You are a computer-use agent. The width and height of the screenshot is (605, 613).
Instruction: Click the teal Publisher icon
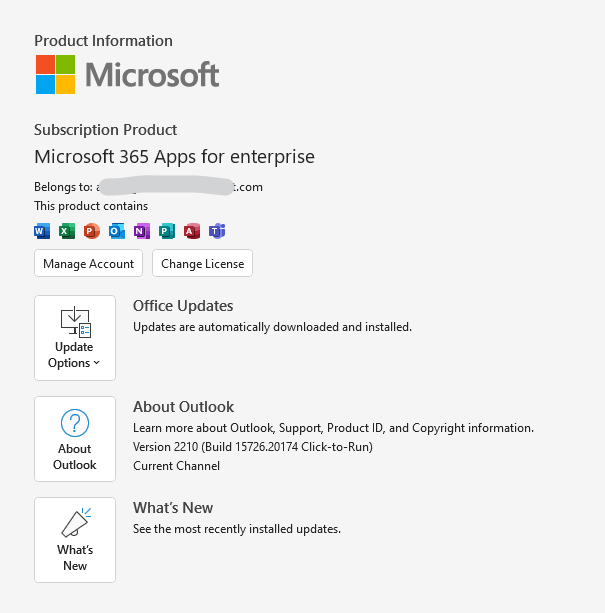pos(167,231)
